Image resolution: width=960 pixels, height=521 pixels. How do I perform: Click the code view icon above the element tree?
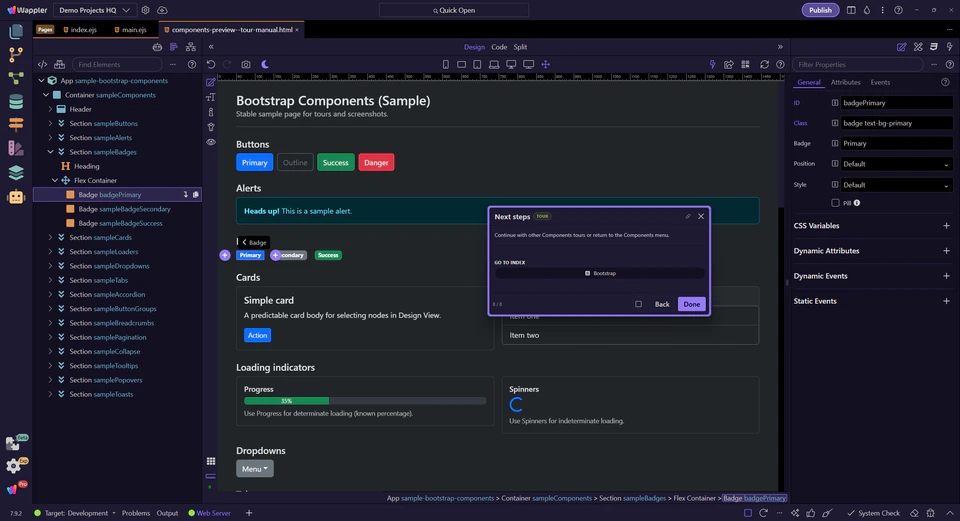(x=42, y=64)
